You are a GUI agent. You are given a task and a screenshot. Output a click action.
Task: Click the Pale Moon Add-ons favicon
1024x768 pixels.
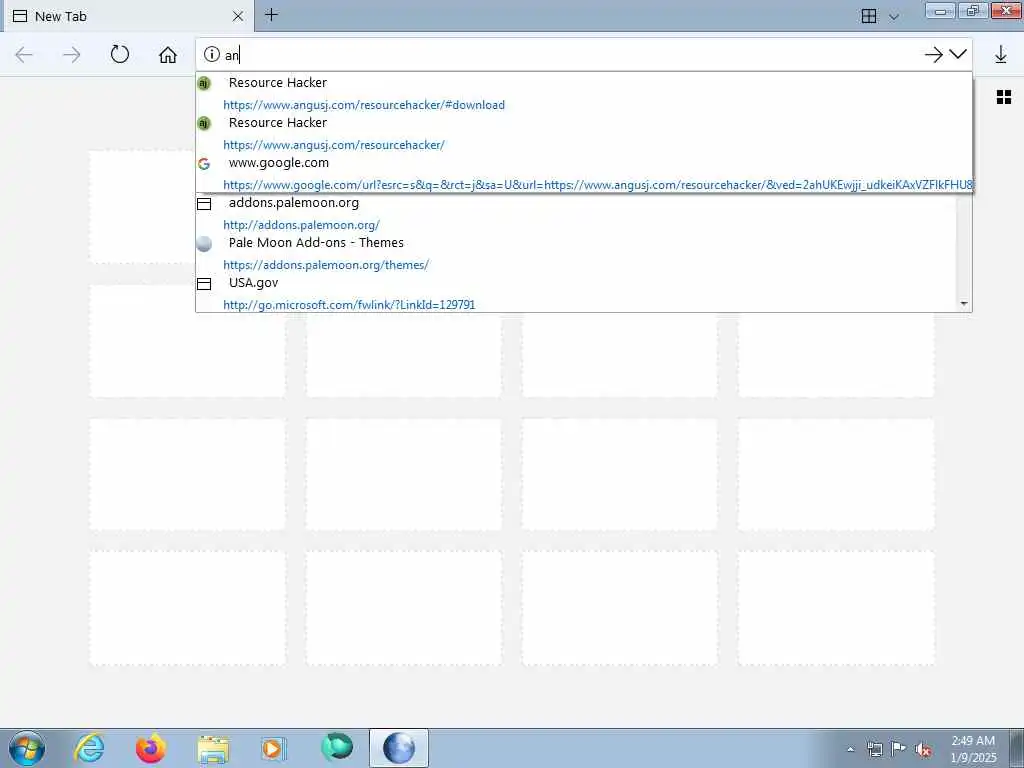click(x=204, y=244)
